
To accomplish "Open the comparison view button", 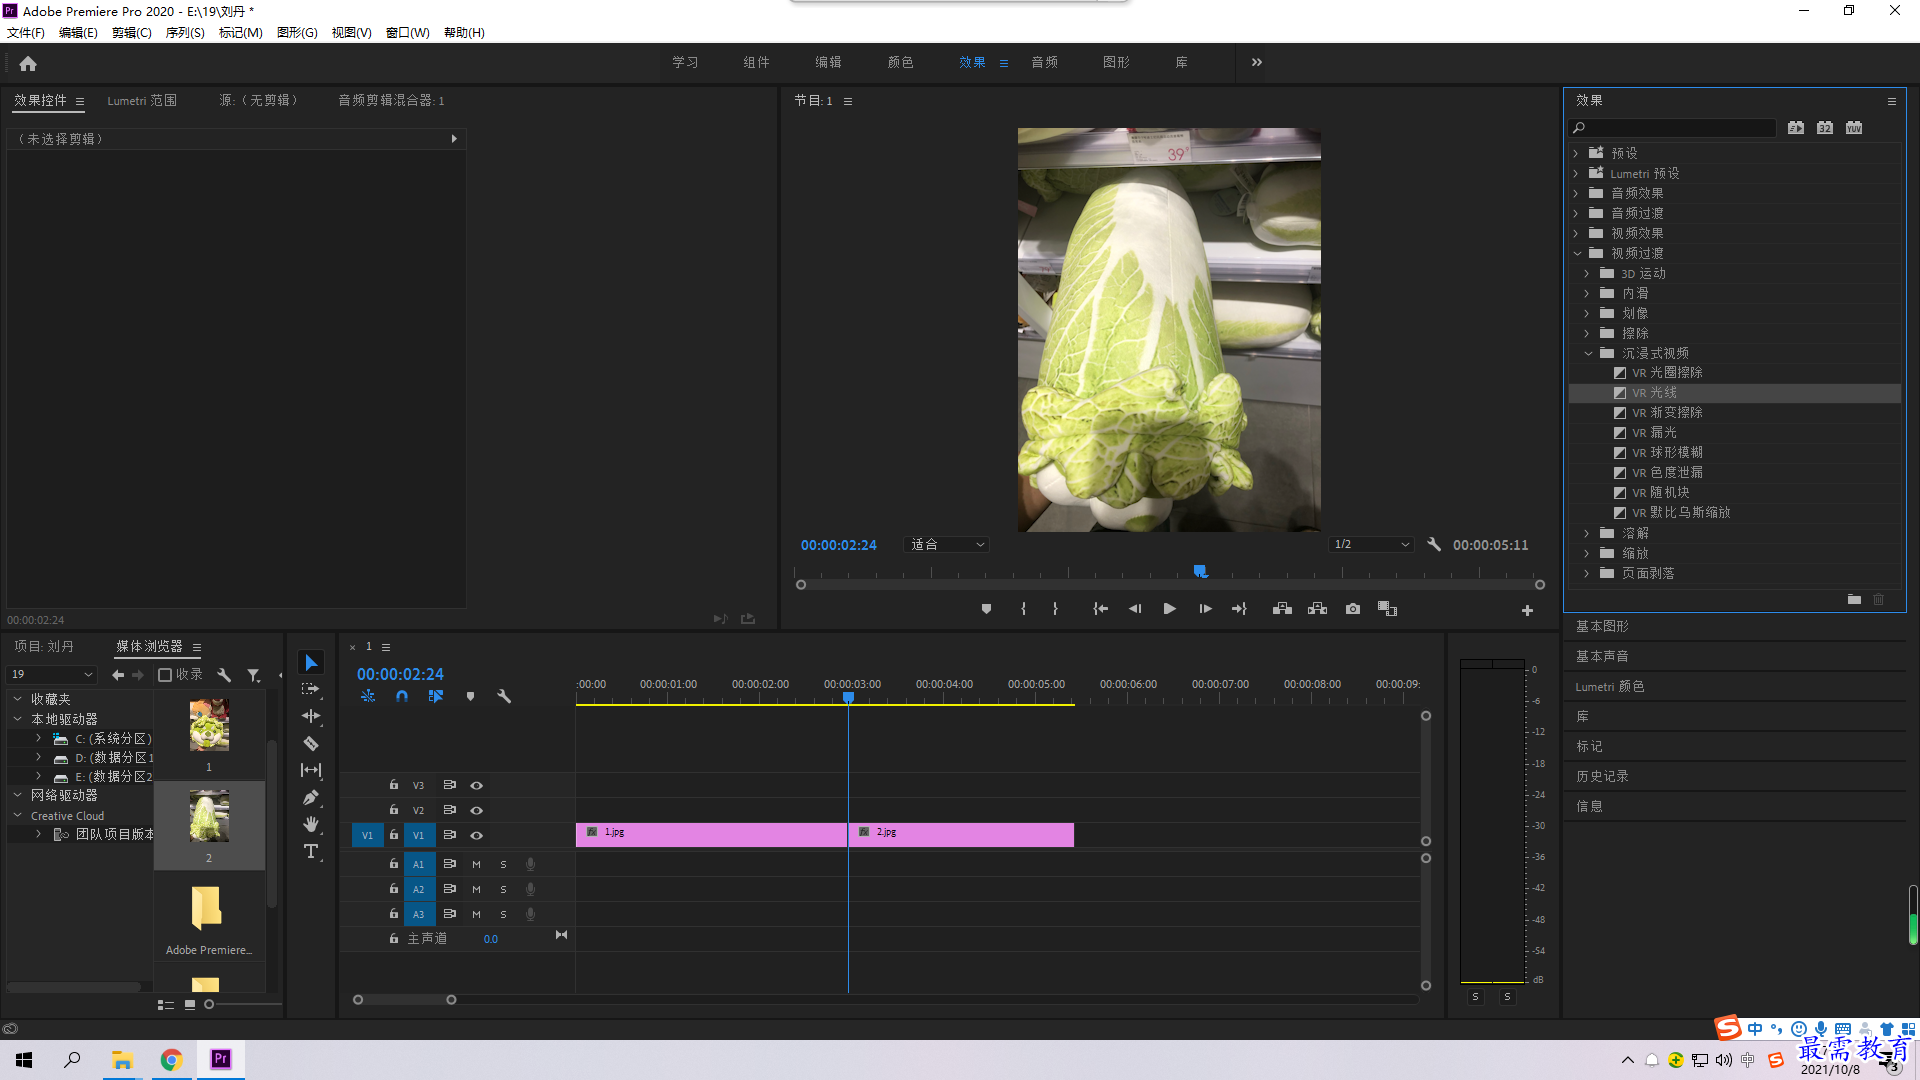I will (x=1387, y=609).
